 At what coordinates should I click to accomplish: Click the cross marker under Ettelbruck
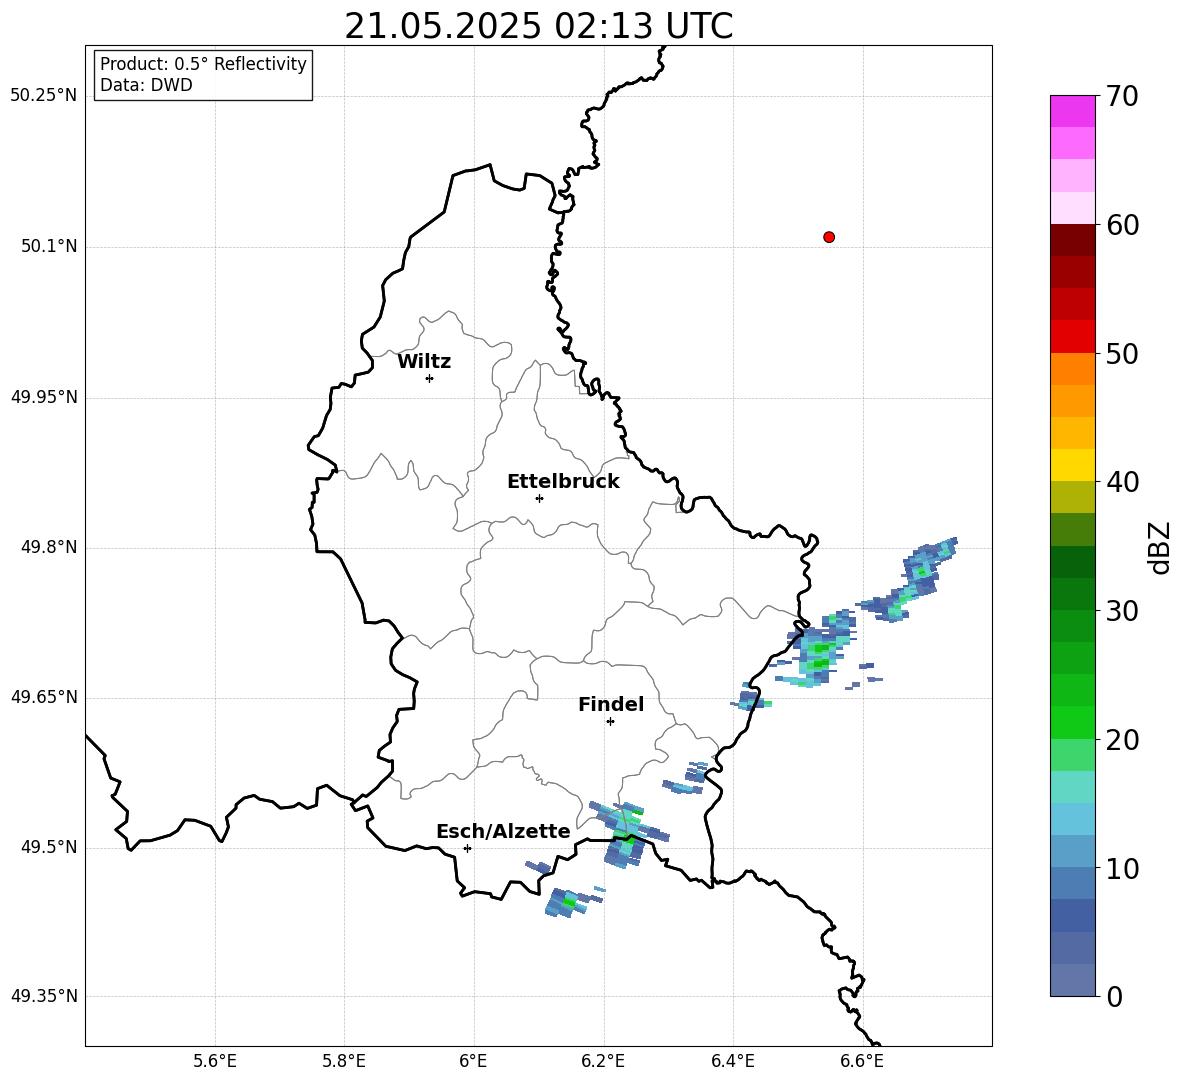tap(539, 498)
